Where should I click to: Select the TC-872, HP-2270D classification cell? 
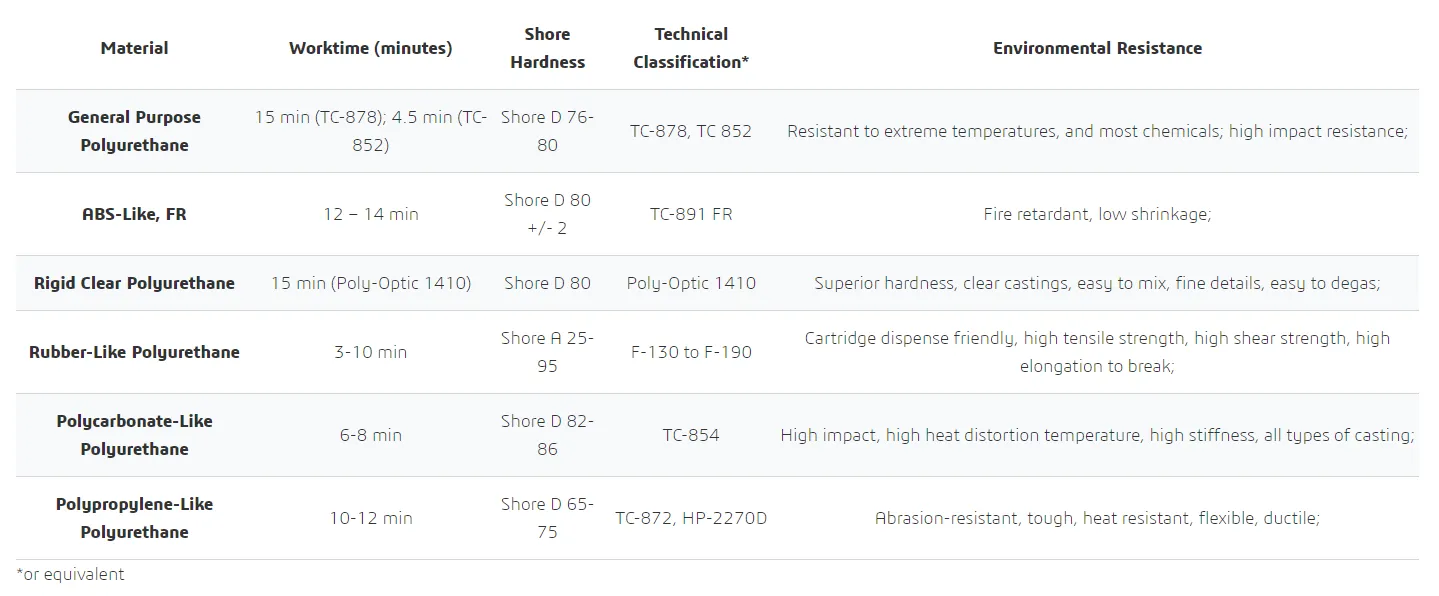(691, 518)
